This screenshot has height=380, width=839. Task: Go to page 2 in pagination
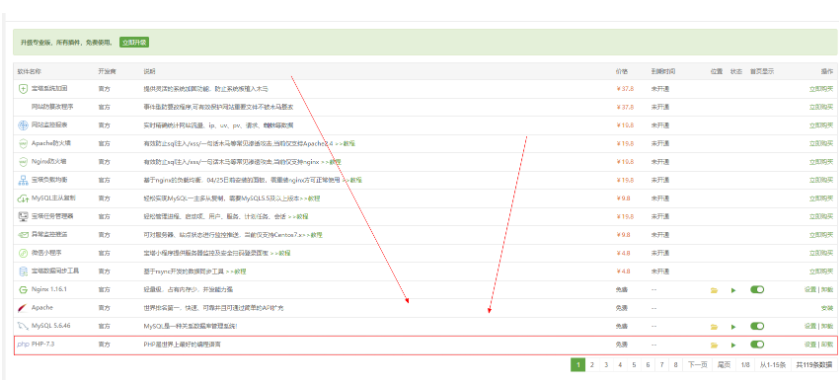coord(592,364)
